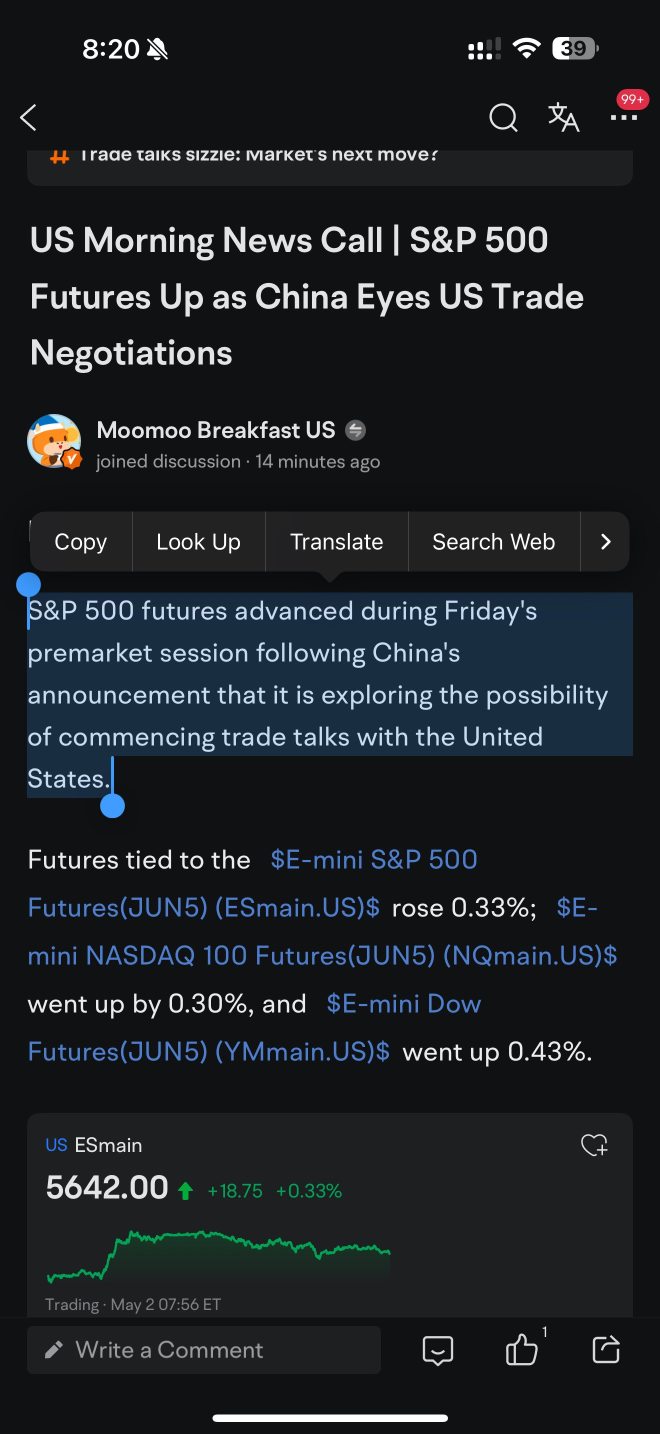Open search via magnifier icon

pyautogui.click(x=503, y=118)
